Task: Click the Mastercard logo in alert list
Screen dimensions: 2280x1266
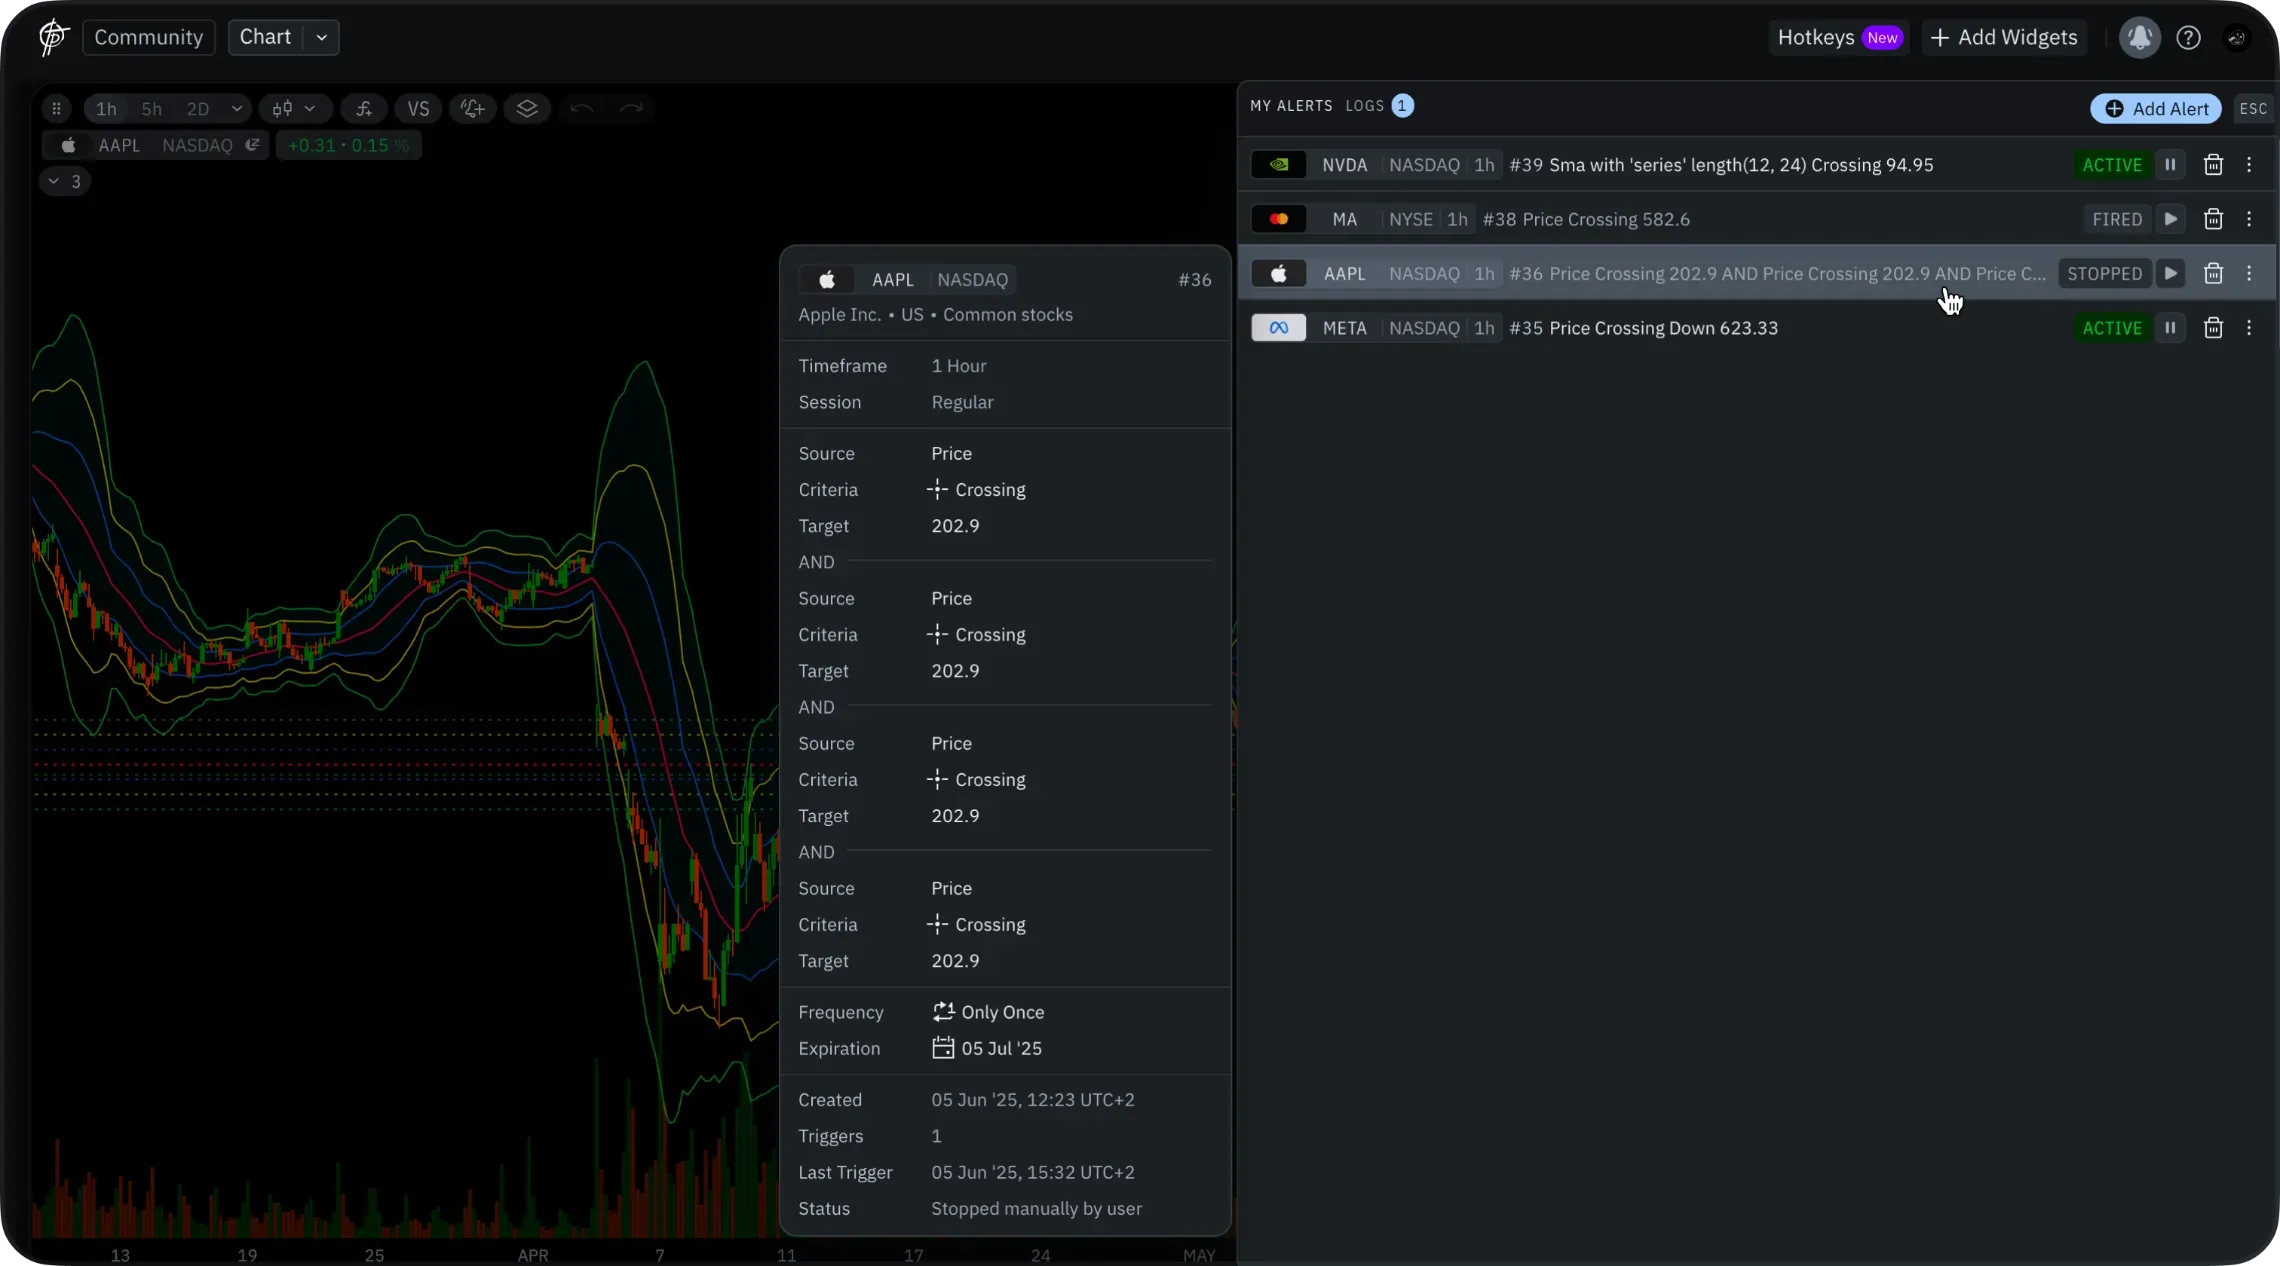Action: tap(1279, 219)
